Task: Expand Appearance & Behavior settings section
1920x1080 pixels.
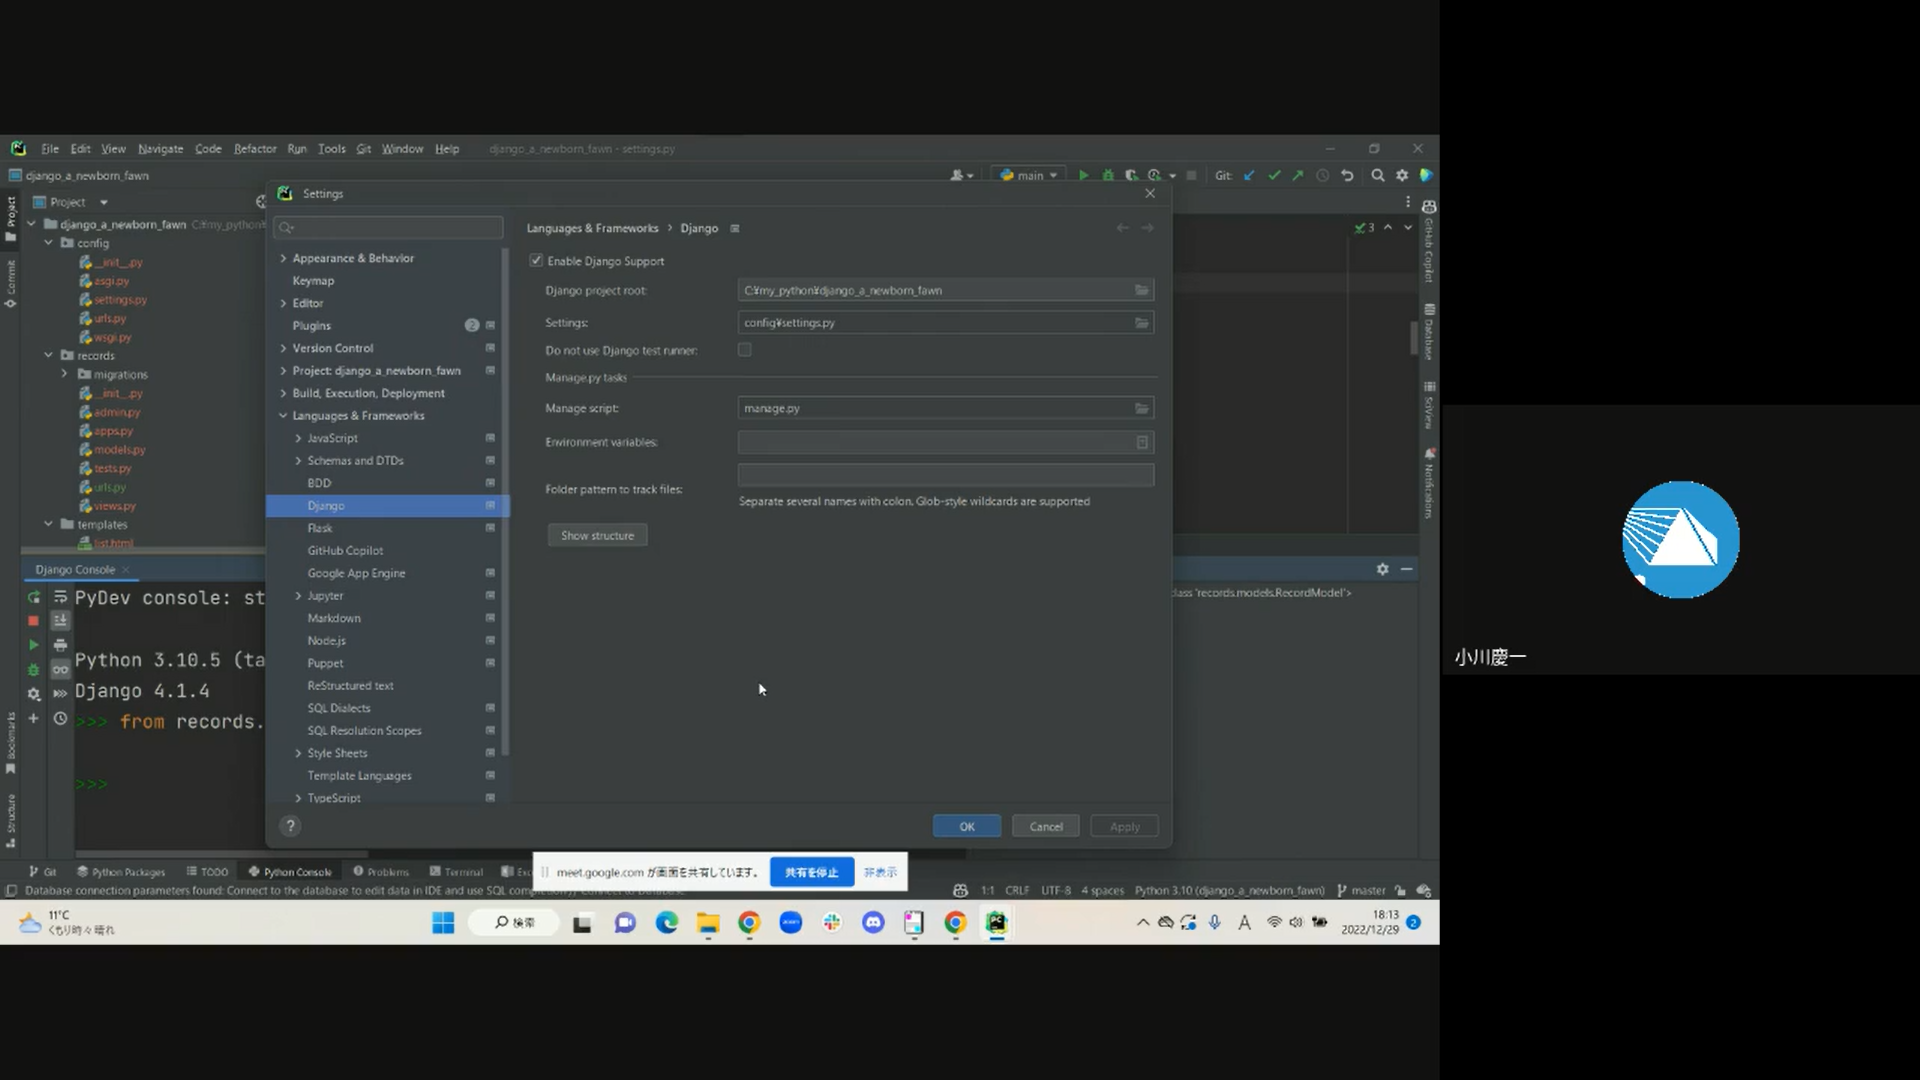Action: click(x=284, y=258)
